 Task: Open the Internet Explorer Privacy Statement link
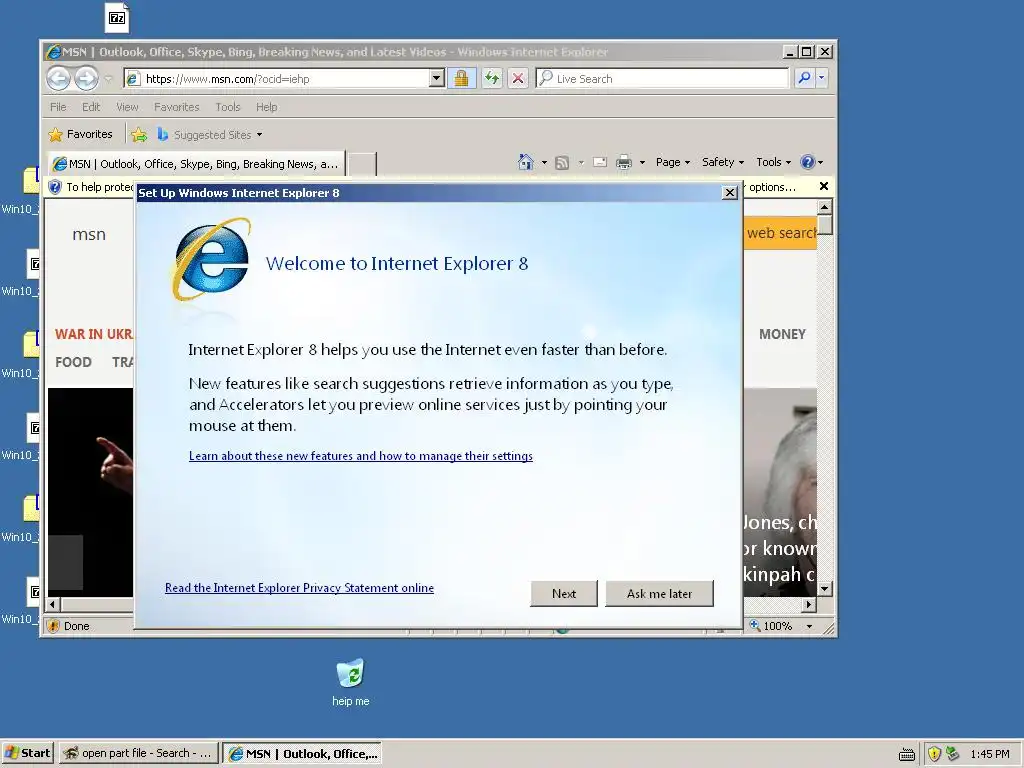coord(299,588)
